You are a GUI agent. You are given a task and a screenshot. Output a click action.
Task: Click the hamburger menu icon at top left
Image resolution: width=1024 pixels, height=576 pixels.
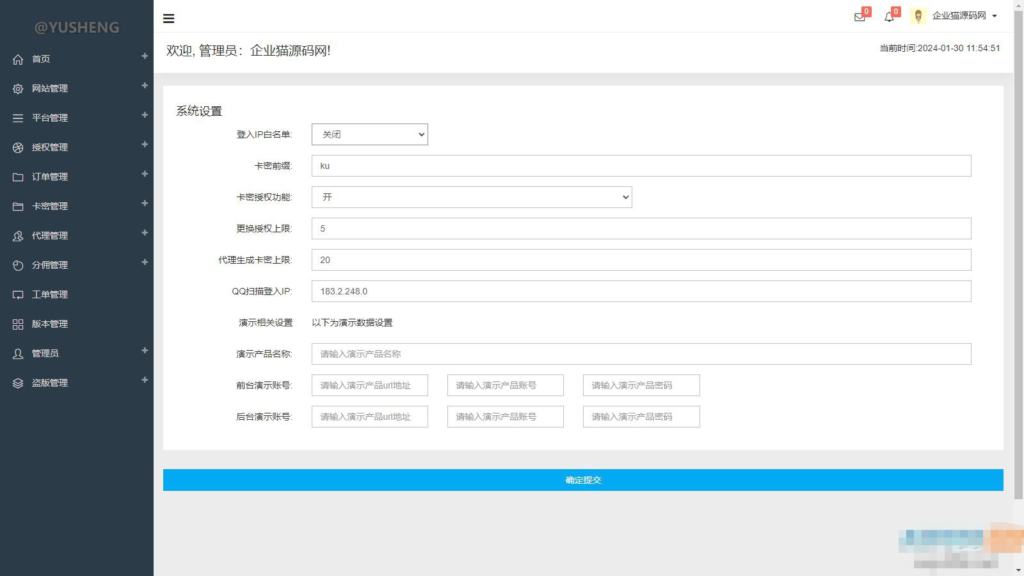tap(168, 18)
